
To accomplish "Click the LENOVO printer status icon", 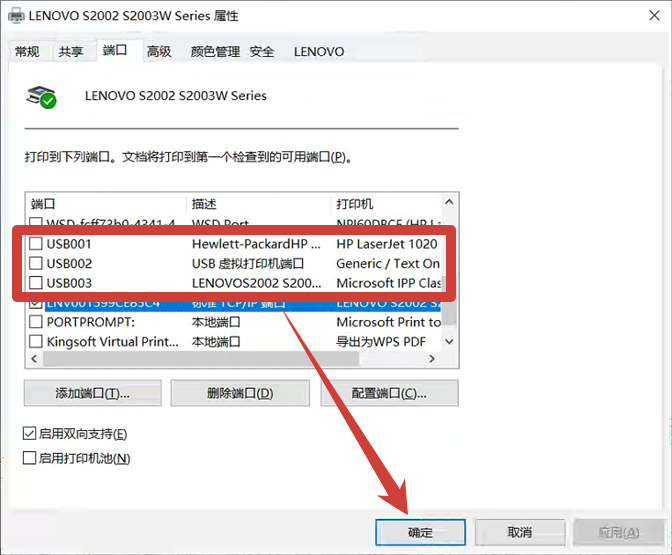I will (41, 97).
